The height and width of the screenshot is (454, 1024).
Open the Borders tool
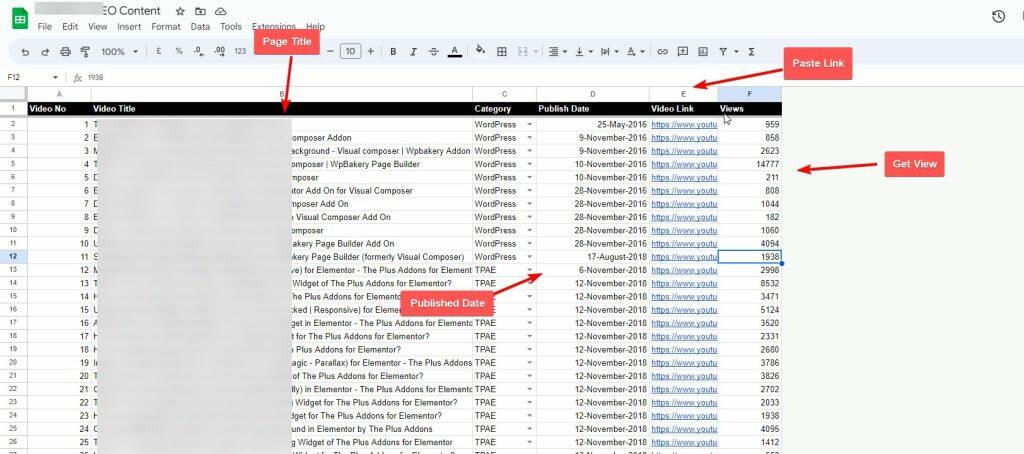click(x=502, y=51)
